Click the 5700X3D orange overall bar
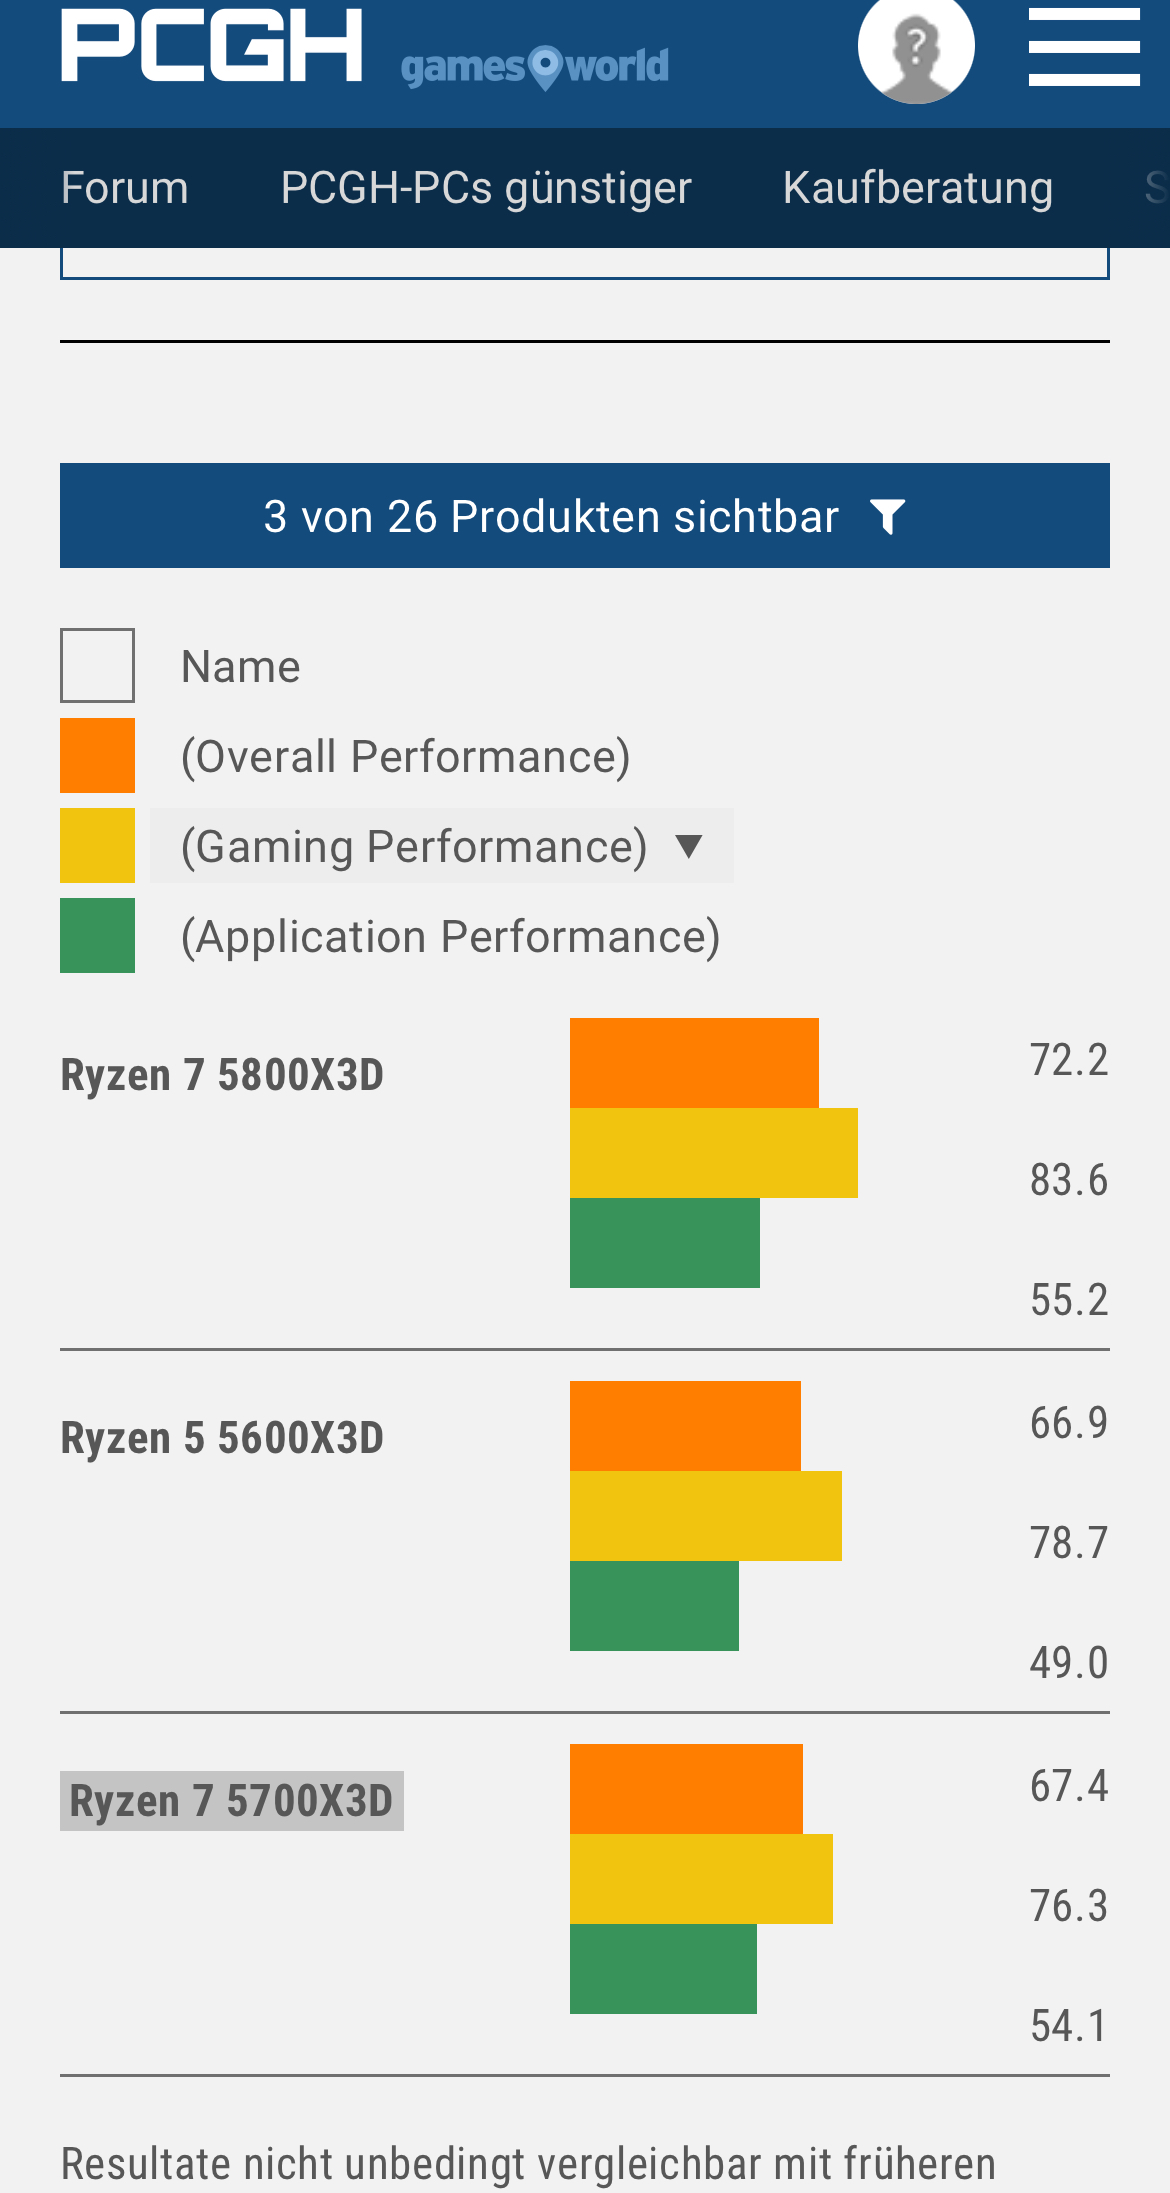The image size is (1170, 2193). pos(686,1789)
